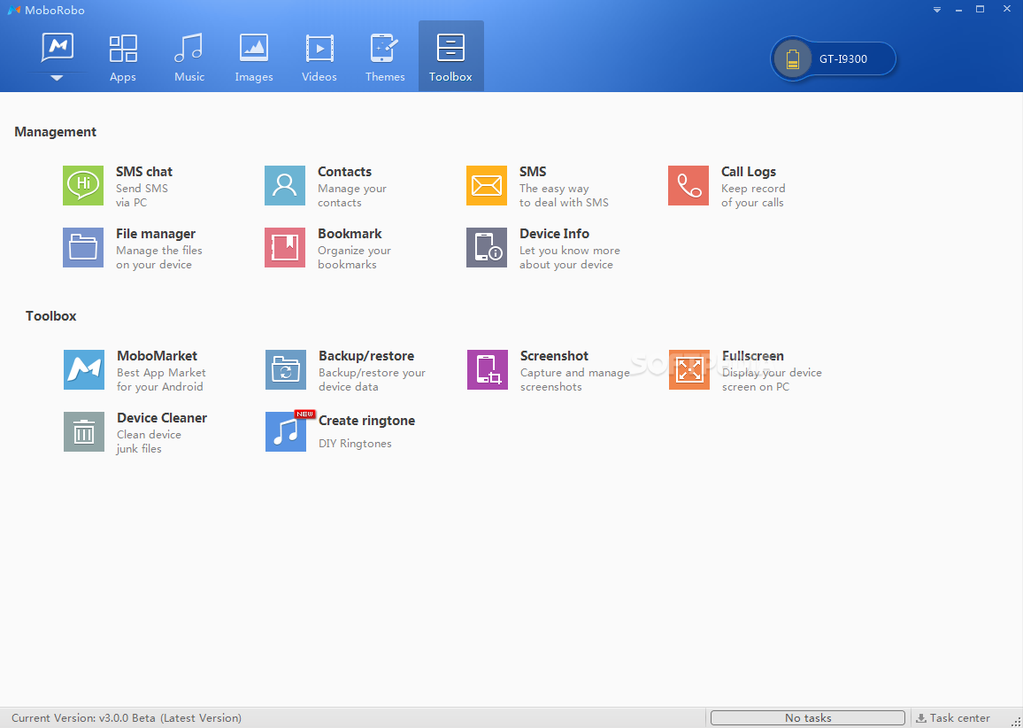
Task: Launch the MoboMarket icon
Action: (x=84, y=370)
